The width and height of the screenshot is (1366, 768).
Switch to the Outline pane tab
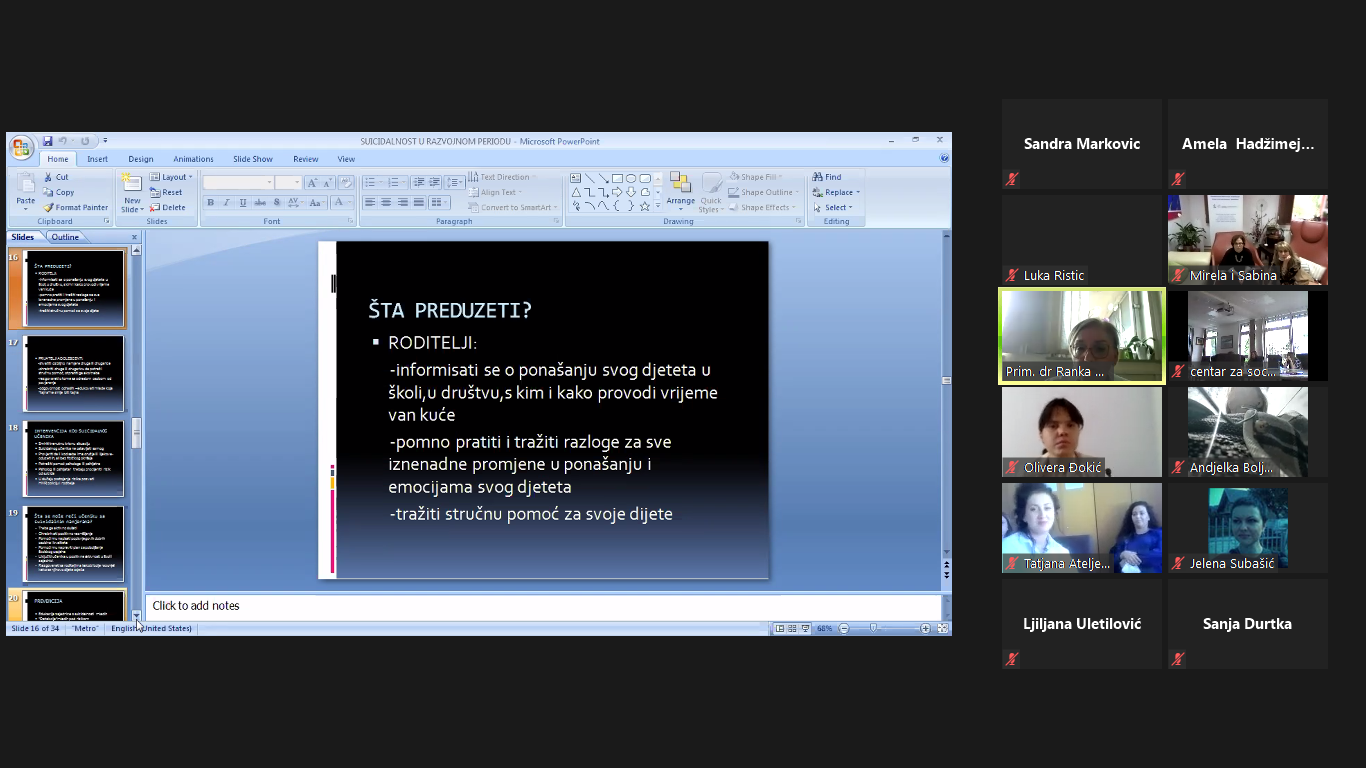[x=65, y=237]
